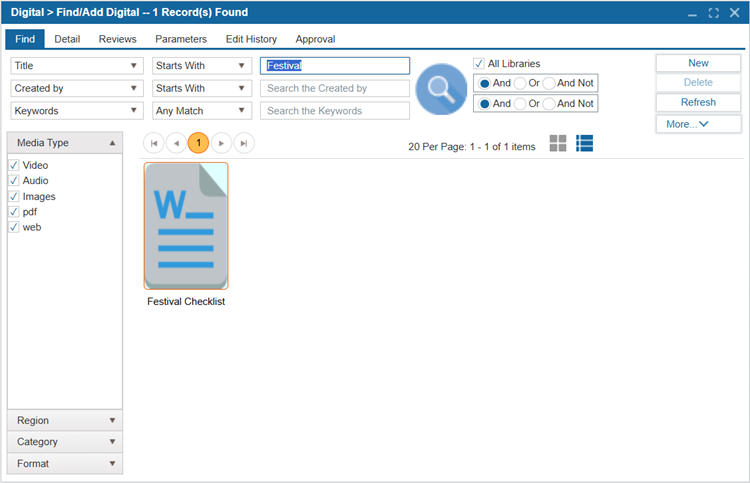
Task: Expand the Category filter panel
Action: pyautogui.click(x=65, y=442)
